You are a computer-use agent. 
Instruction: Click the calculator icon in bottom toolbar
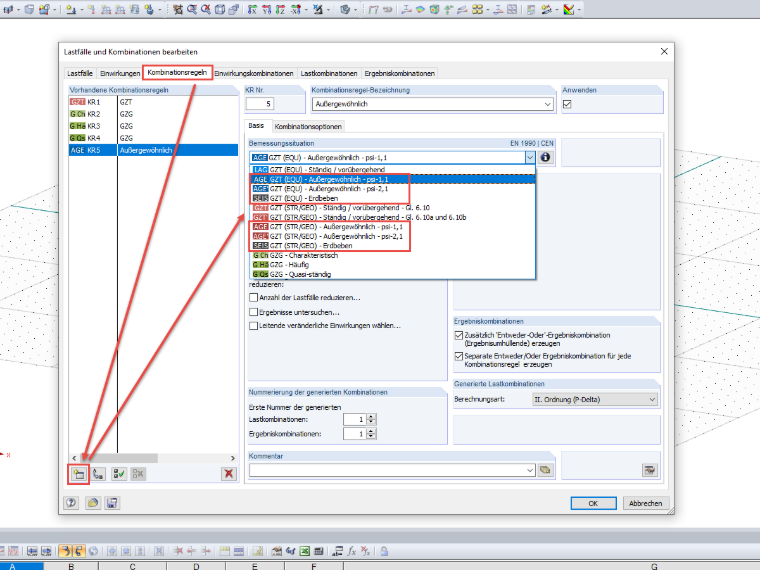point(318,551)
